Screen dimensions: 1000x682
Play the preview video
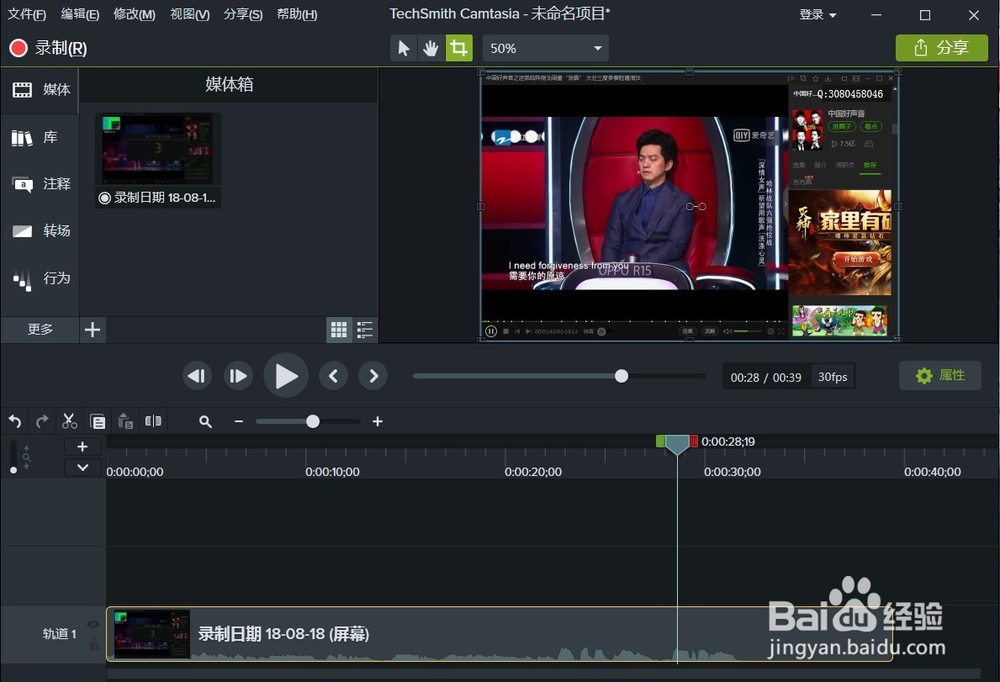[x=286, y=376]
